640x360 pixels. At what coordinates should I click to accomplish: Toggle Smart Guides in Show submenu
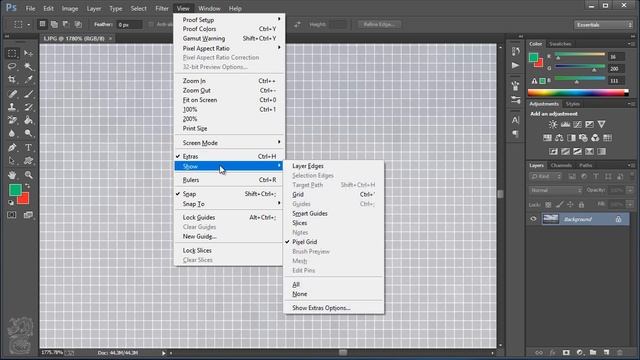click(x=333, y=213)
